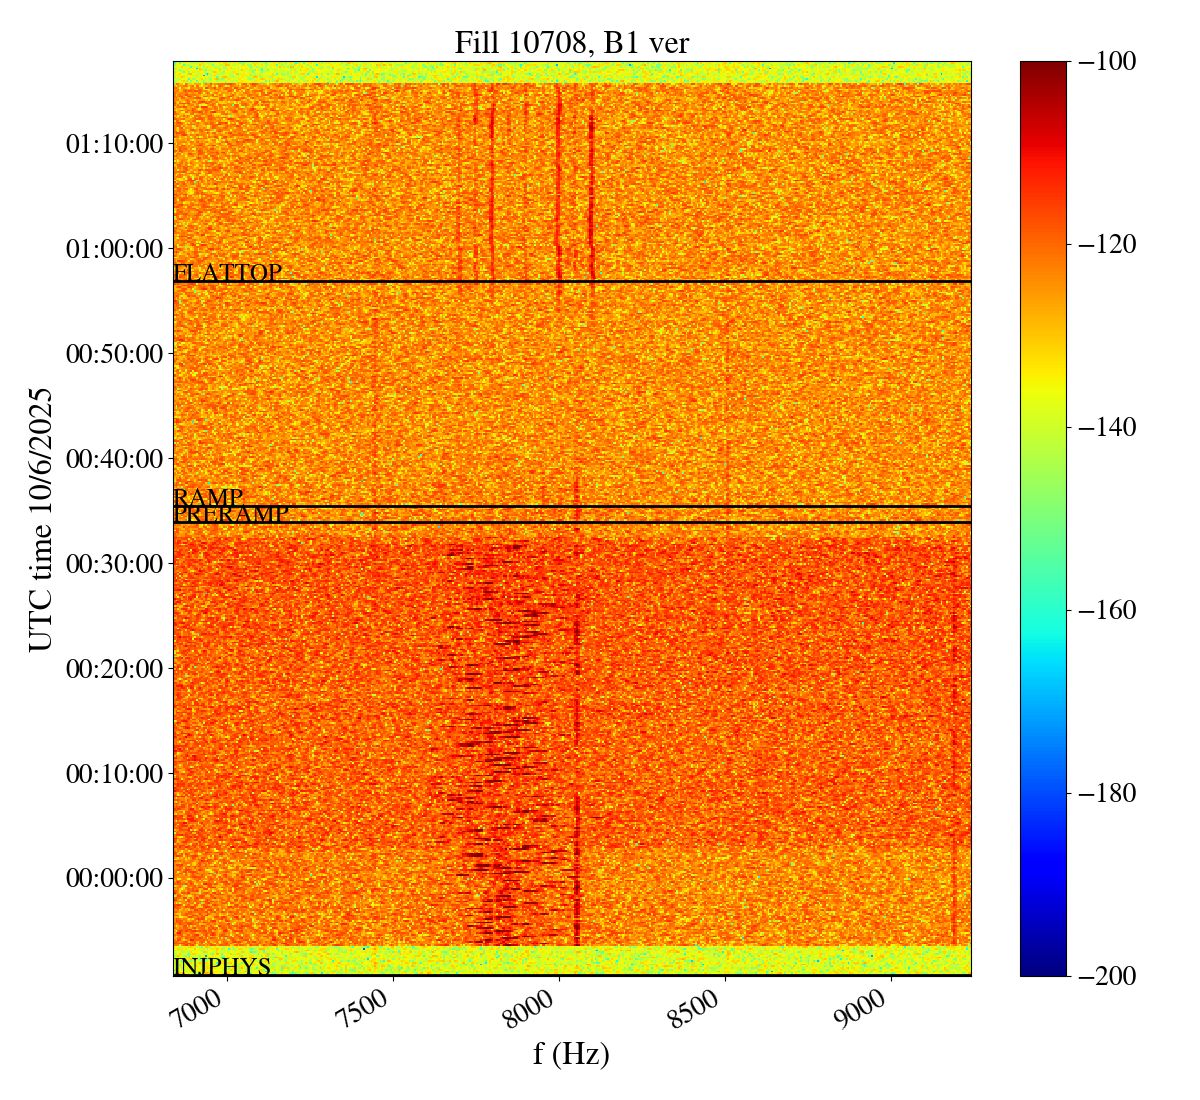Select the PRERAMP marker label
The height and width of the screenshot is (1100, 1200).
[231, 515]
